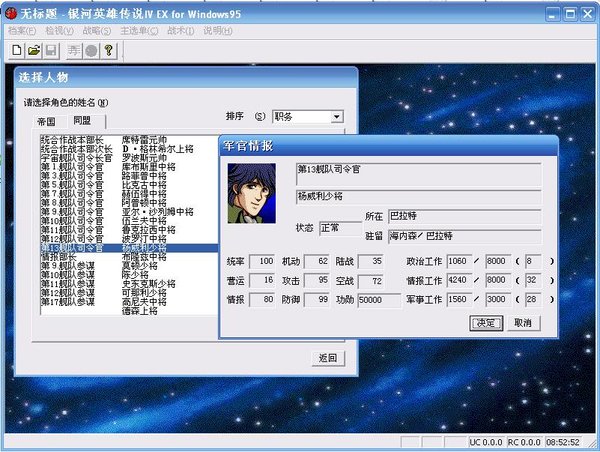Select the list entry 德森上将

click(129, 311)
